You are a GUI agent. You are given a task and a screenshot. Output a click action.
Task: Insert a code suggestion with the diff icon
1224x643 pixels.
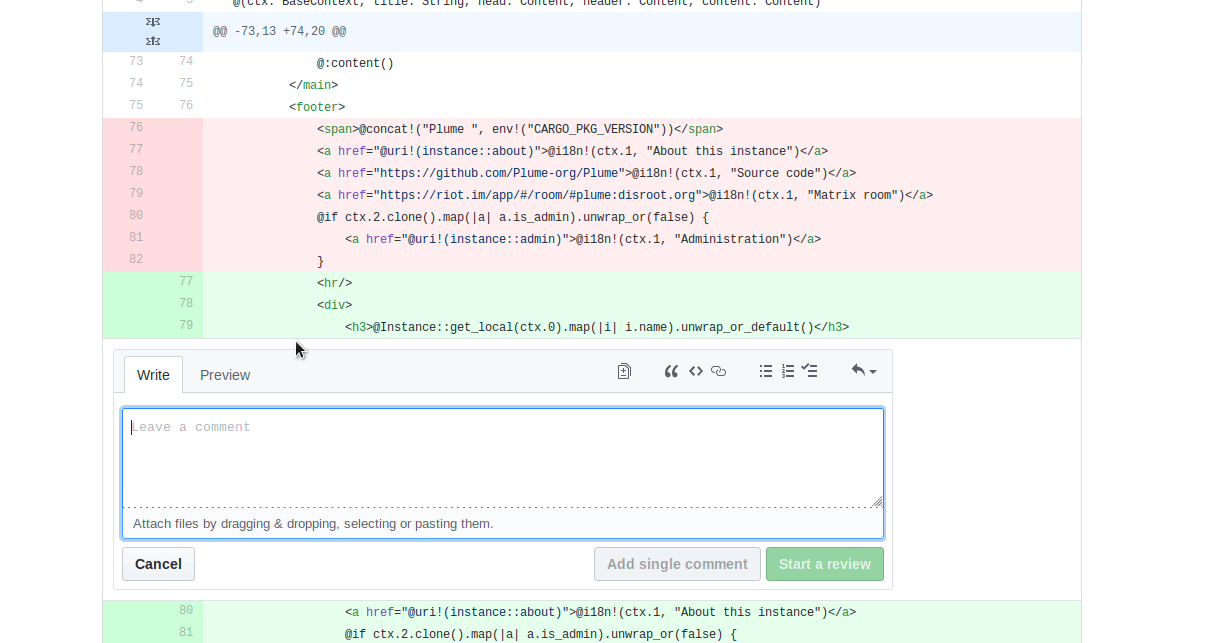[x=624, y=371]
